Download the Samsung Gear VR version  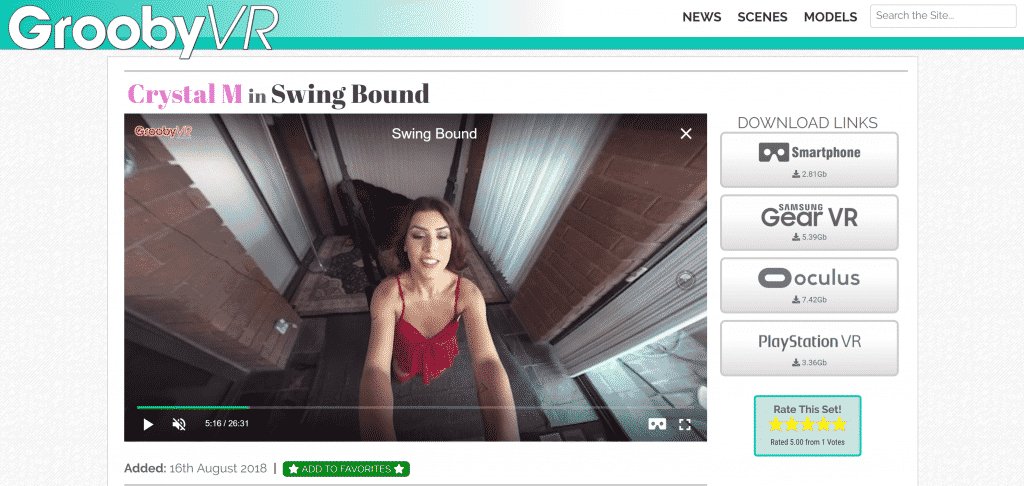pos(809,223)
